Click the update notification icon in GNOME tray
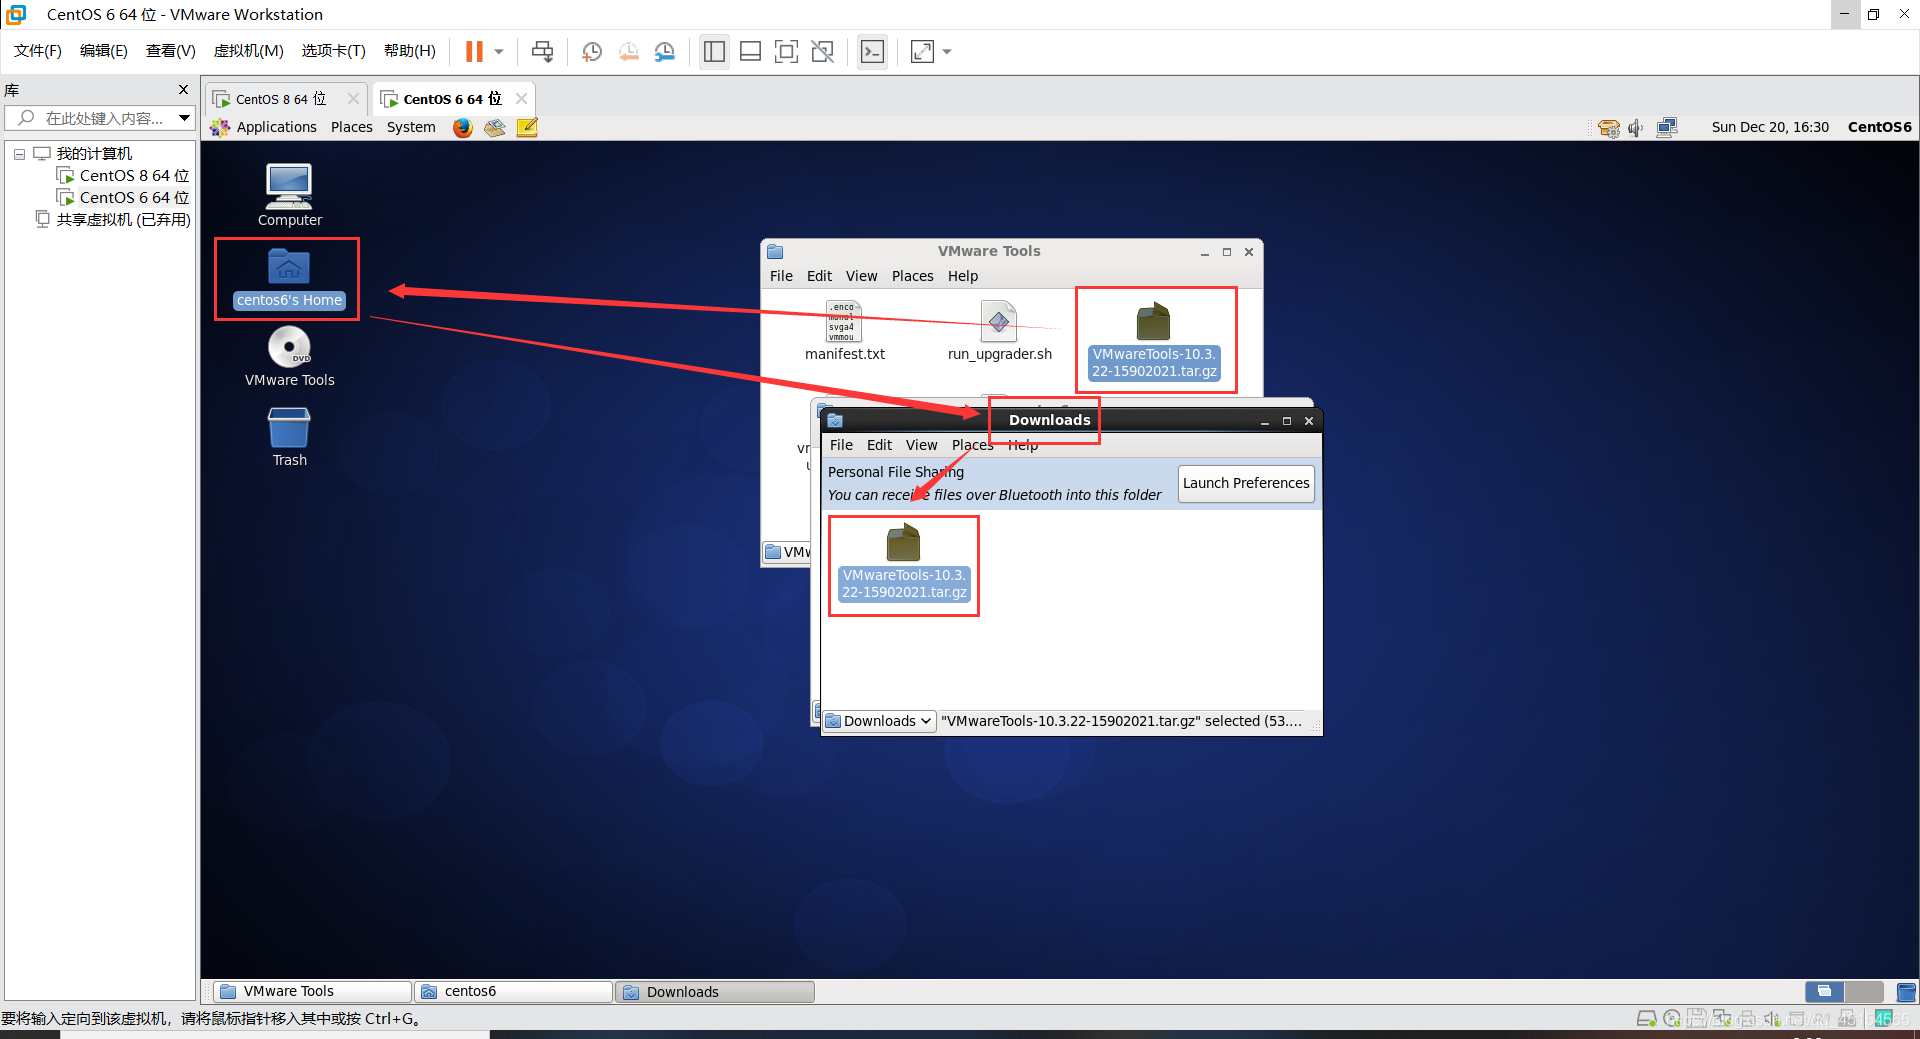Viewport: 1920px width, 1039px height. (x=1608, y=128)
